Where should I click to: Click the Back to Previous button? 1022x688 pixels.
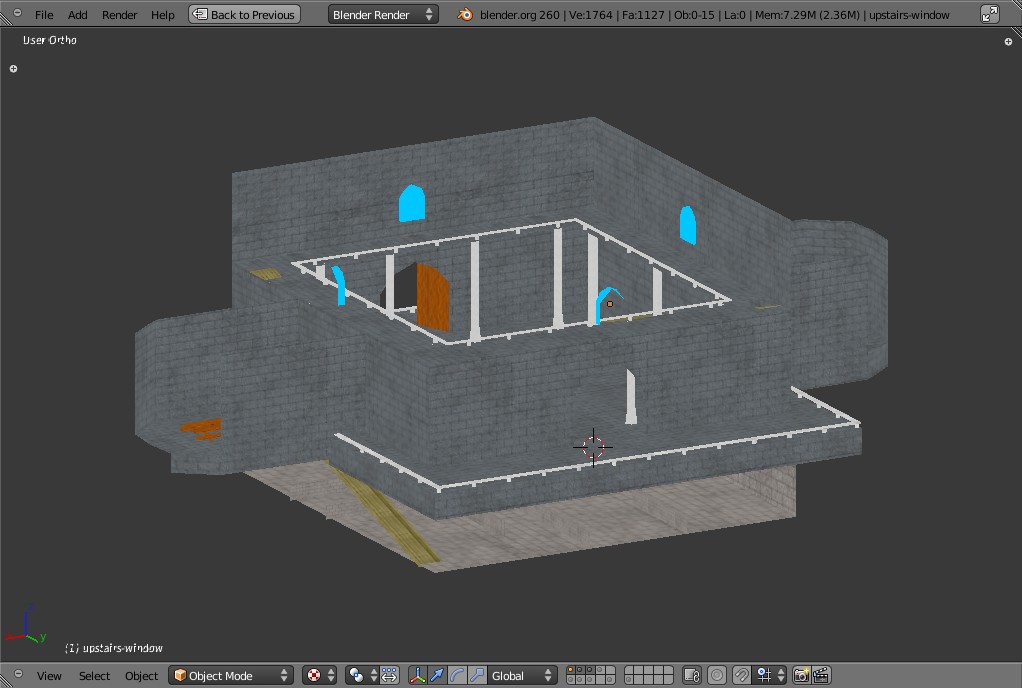pyautogui.click(x=244, y=15)
